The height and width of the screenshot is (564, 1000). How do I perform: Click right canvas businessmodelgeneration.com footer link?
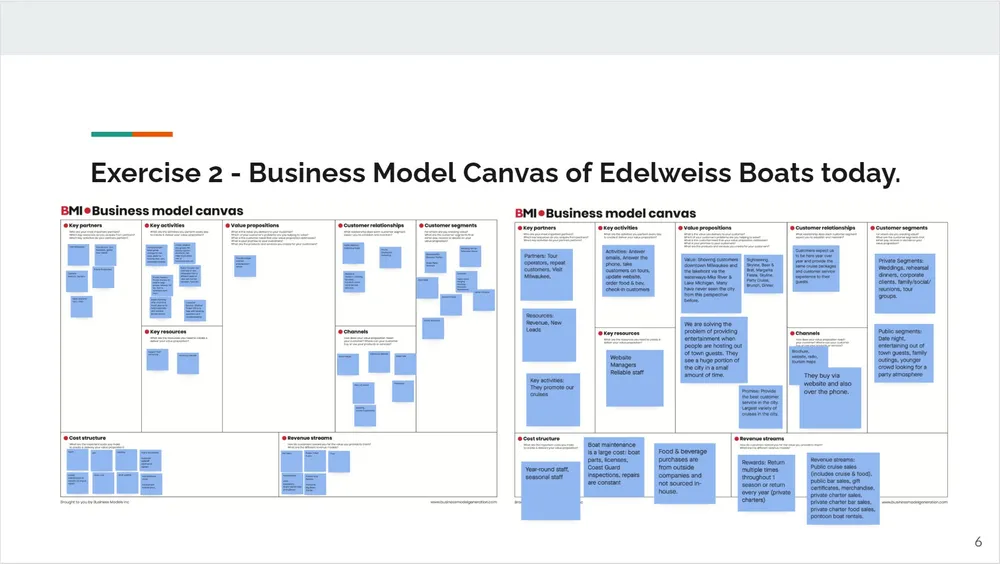coord(915,502)
